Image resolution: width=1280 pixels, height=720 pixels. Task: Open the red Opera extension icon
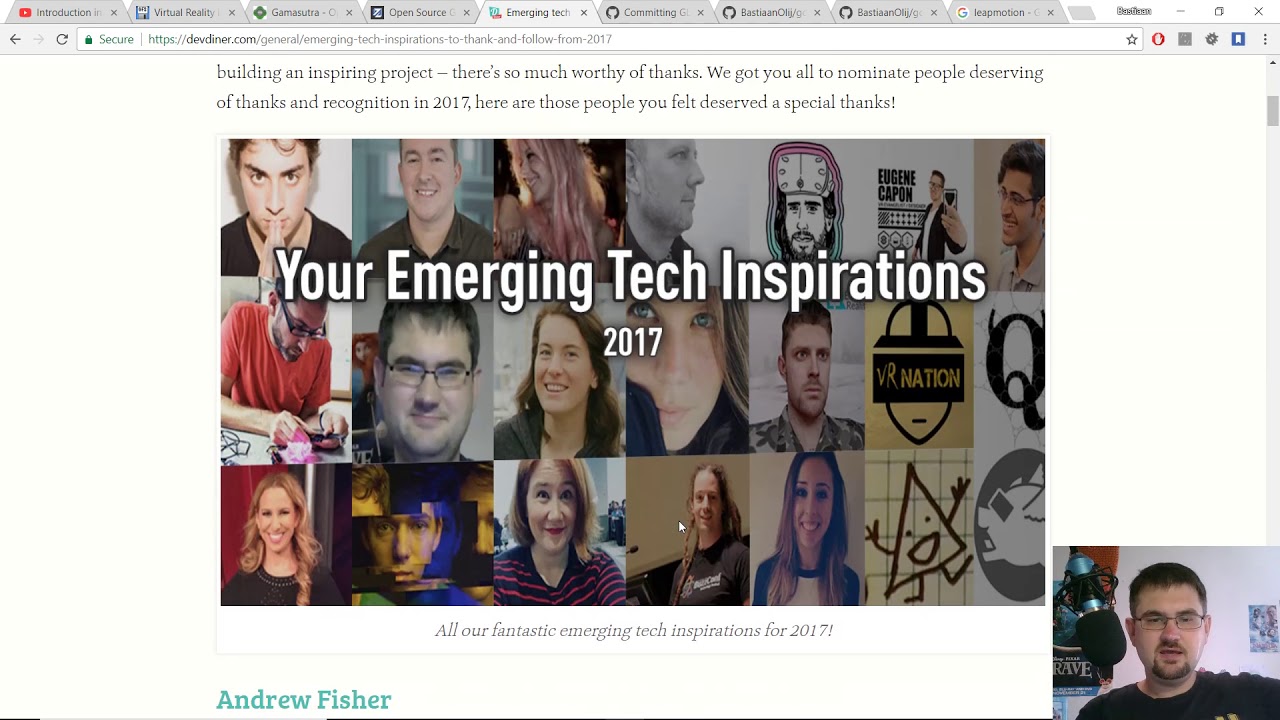1158,39
